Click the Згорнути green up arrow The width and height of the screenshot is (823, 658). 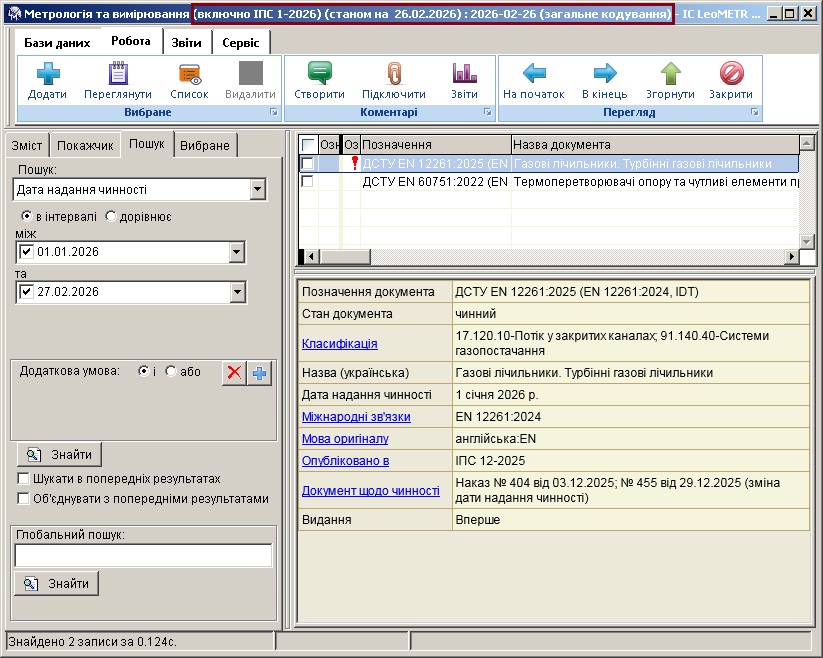(x=670, y=74)
